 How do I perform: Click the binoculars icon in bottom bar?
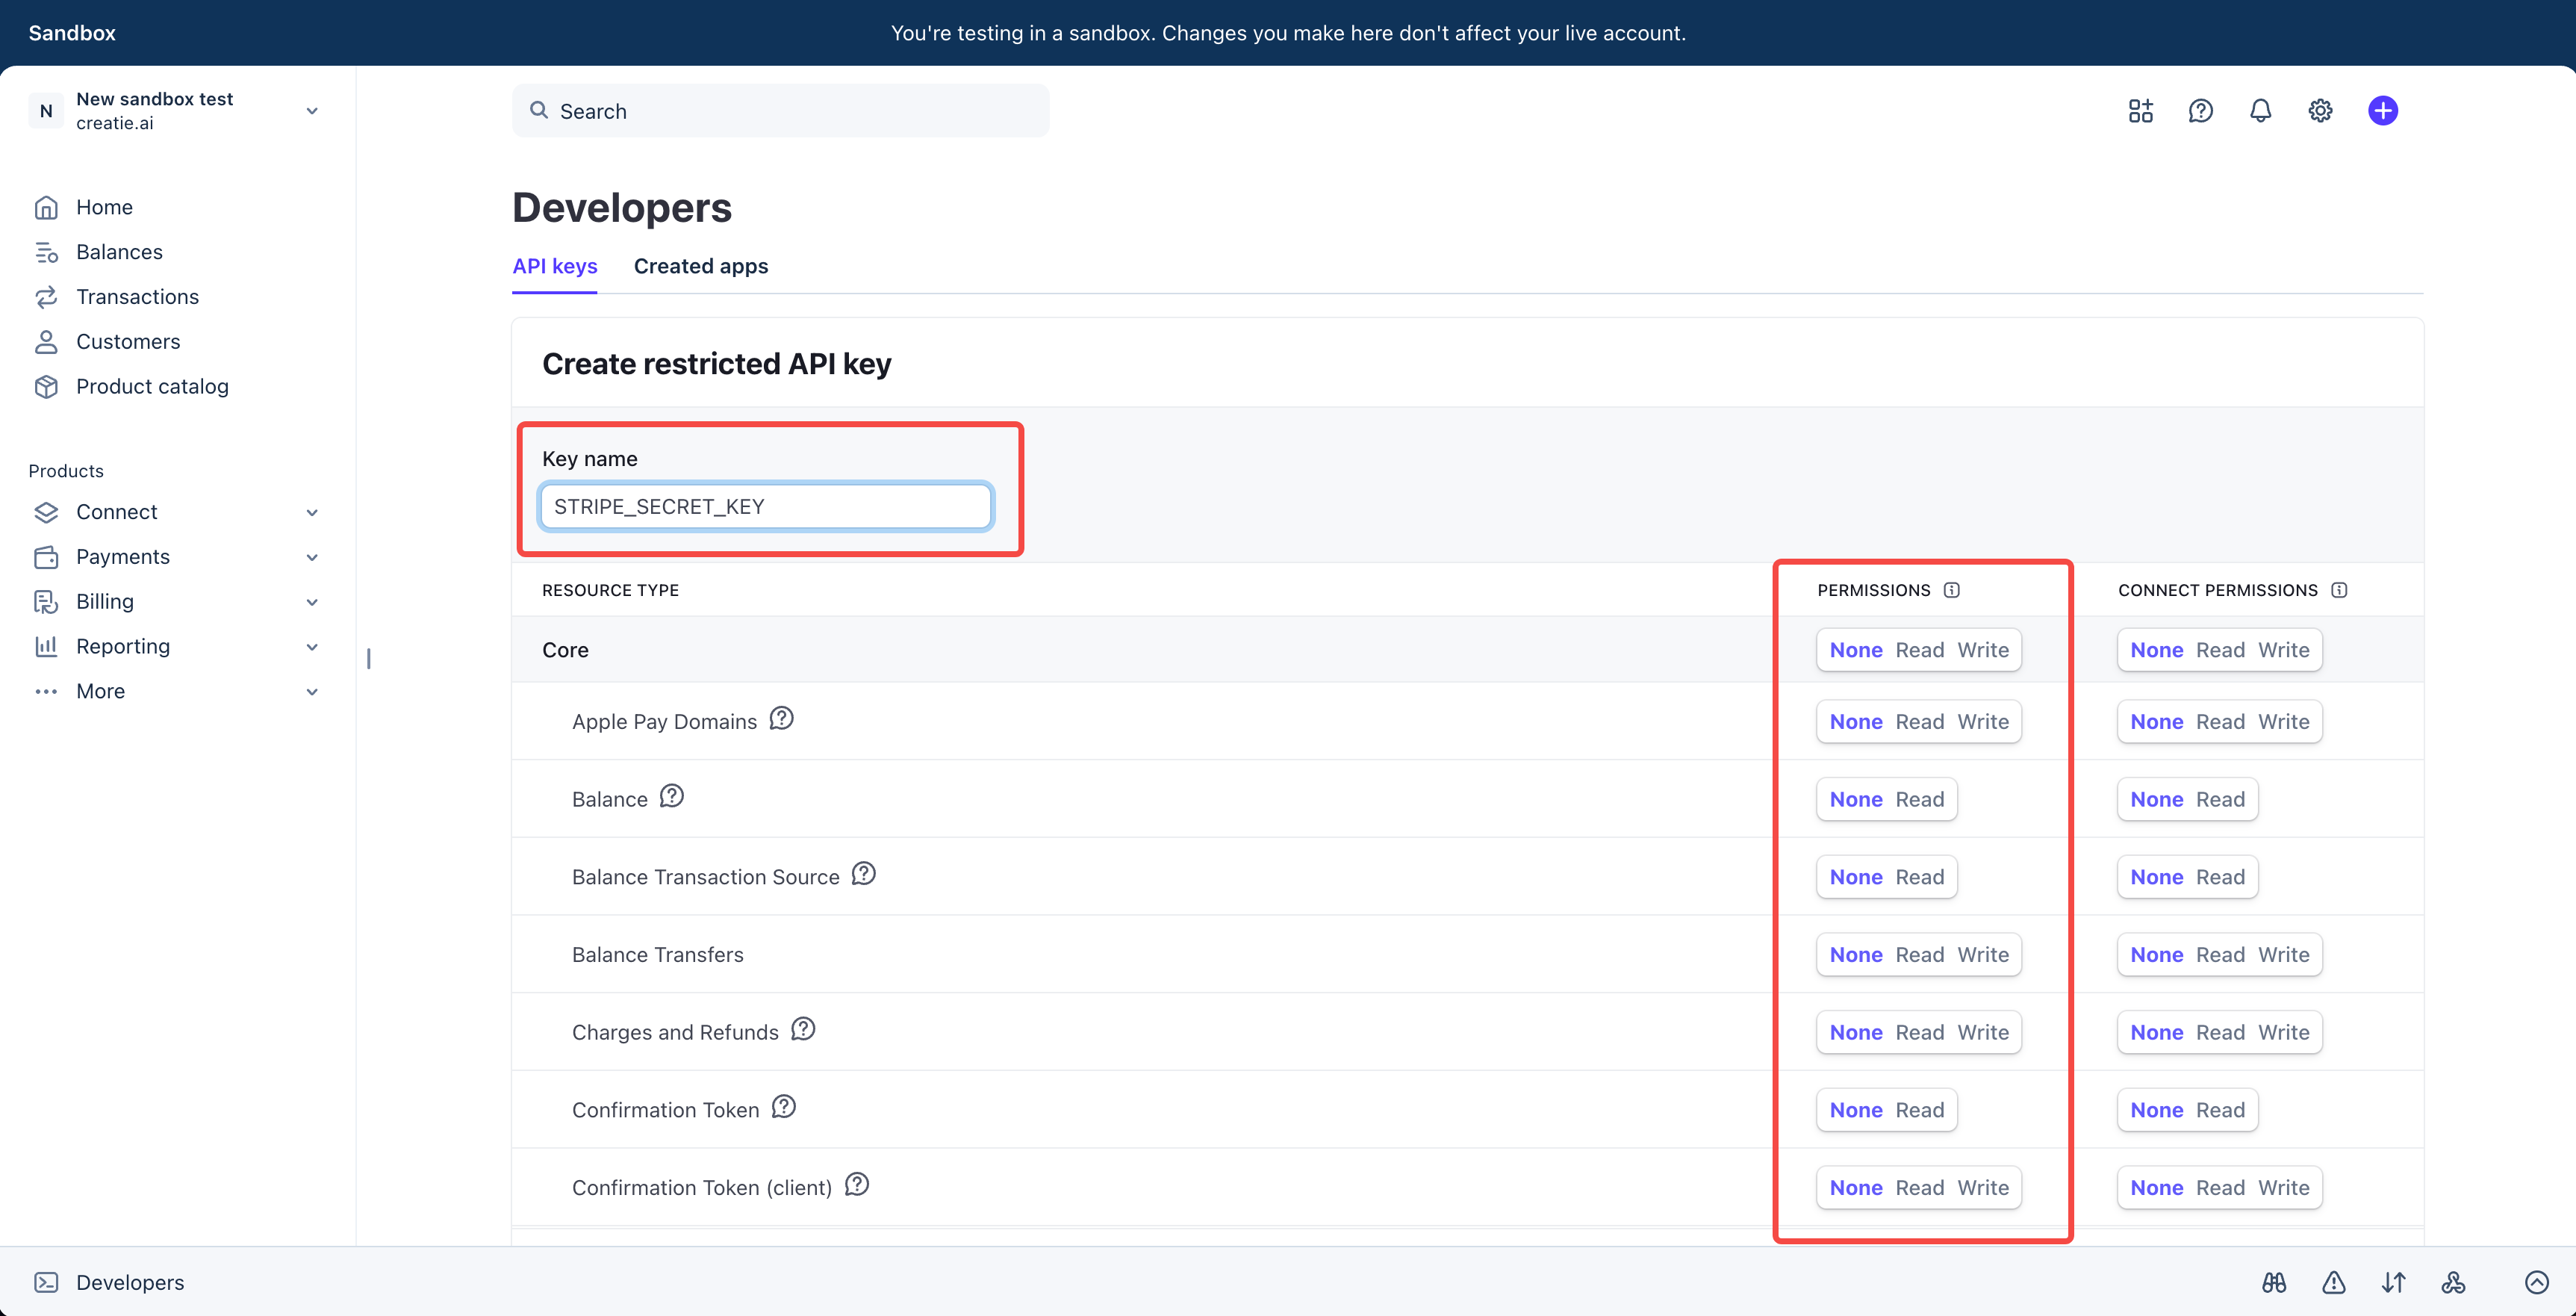(2274, 1282)
